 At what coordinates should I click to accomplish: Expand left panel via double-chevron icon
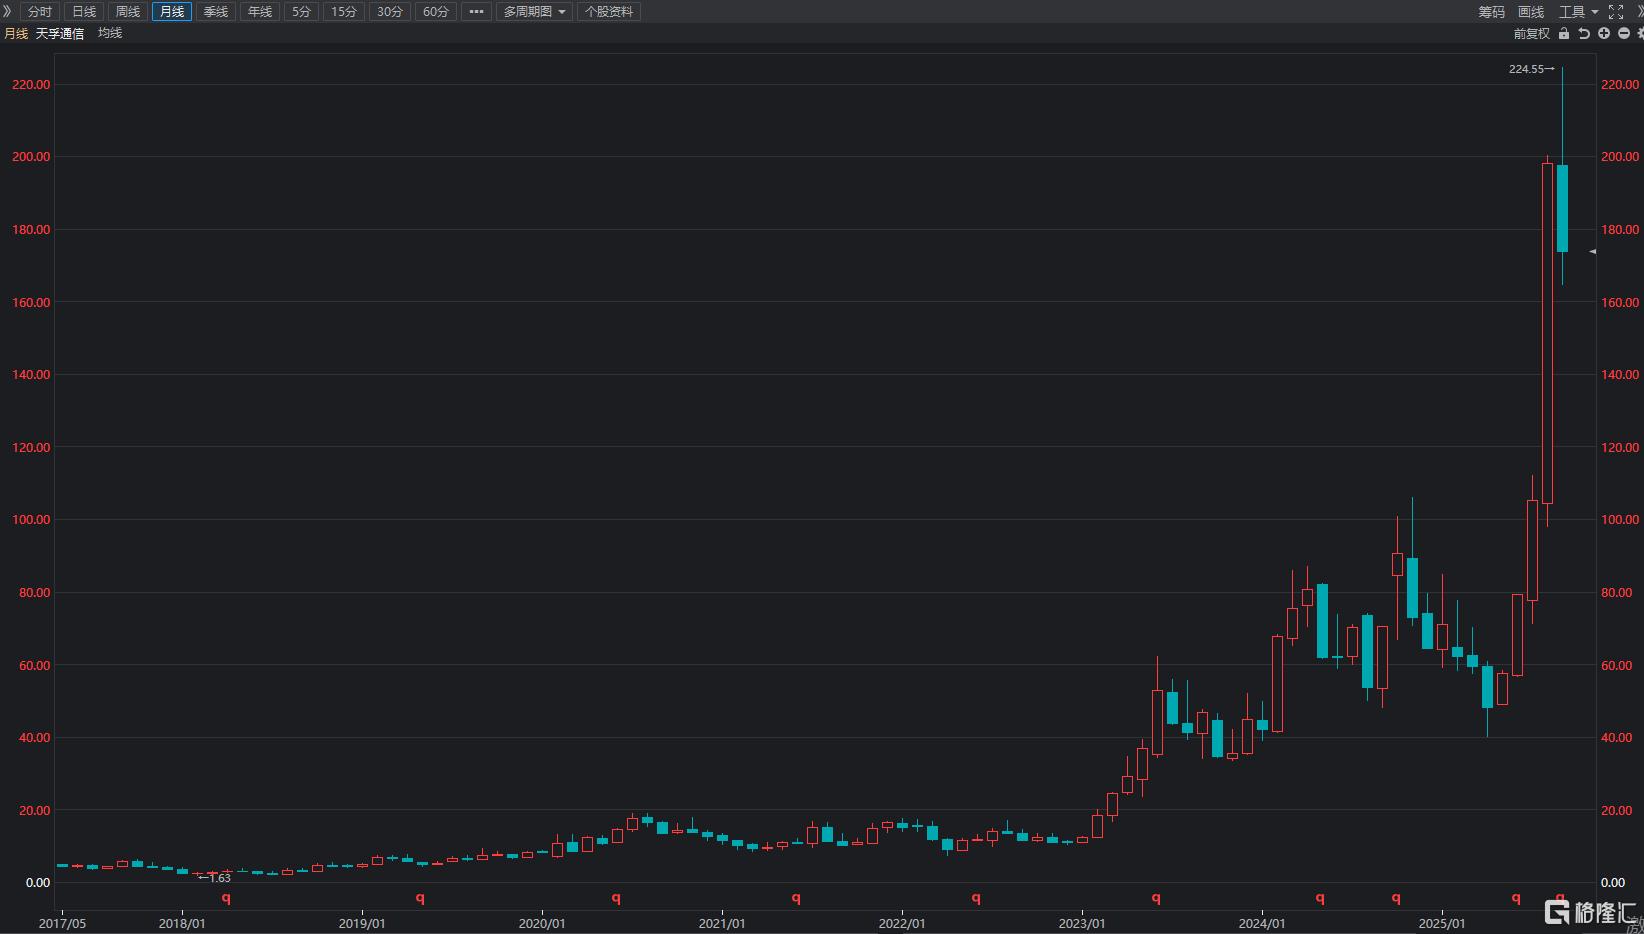coord(7,12)
